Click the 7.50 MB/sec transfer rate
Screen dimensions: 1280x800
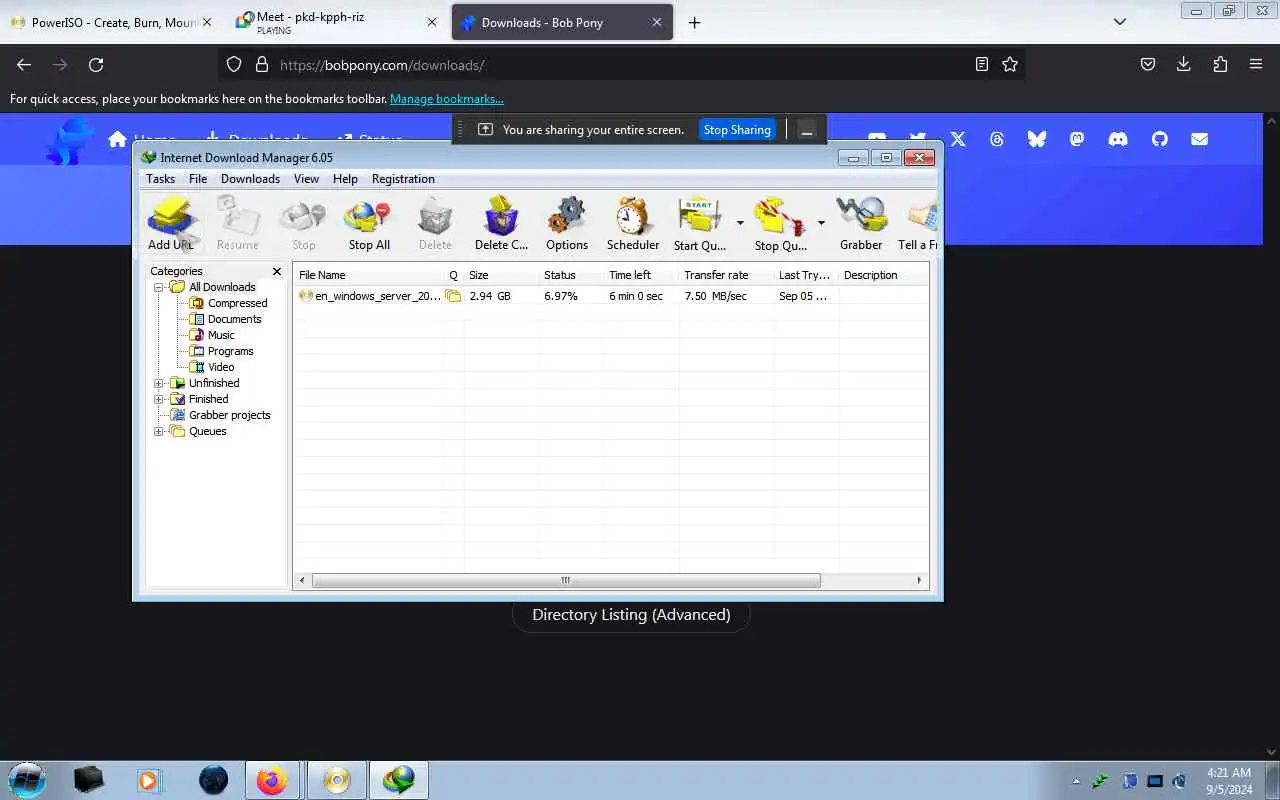coord(715,296)
